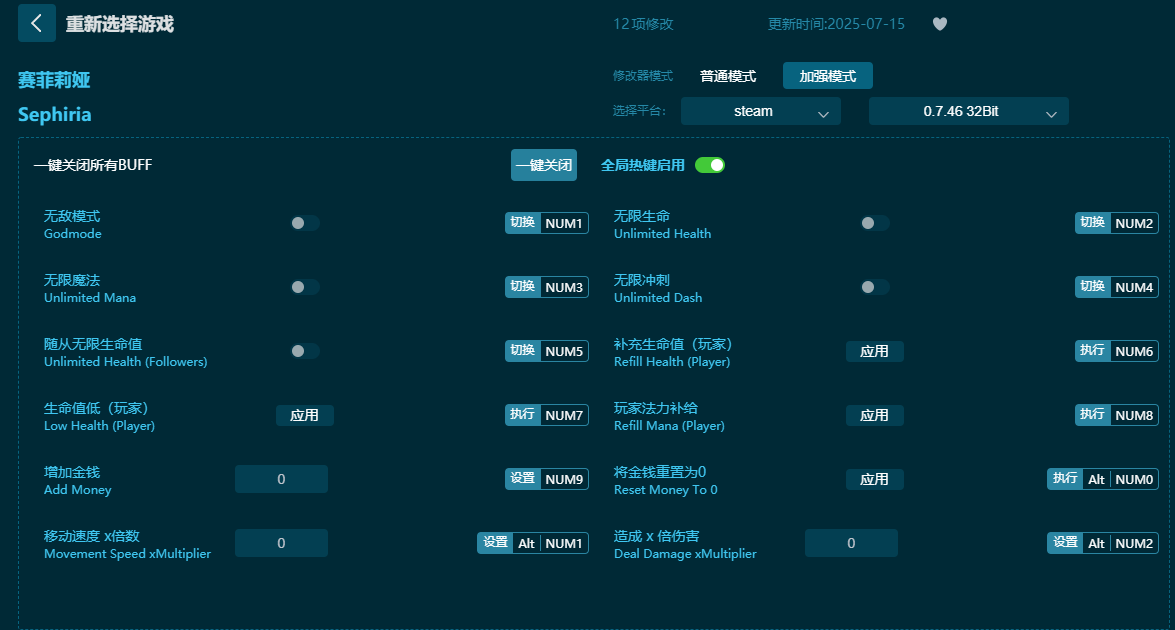Viewport: 1175px width, 630px height.
Task: Expand the game version selector chevron
Action: (x=1051, y=112)
